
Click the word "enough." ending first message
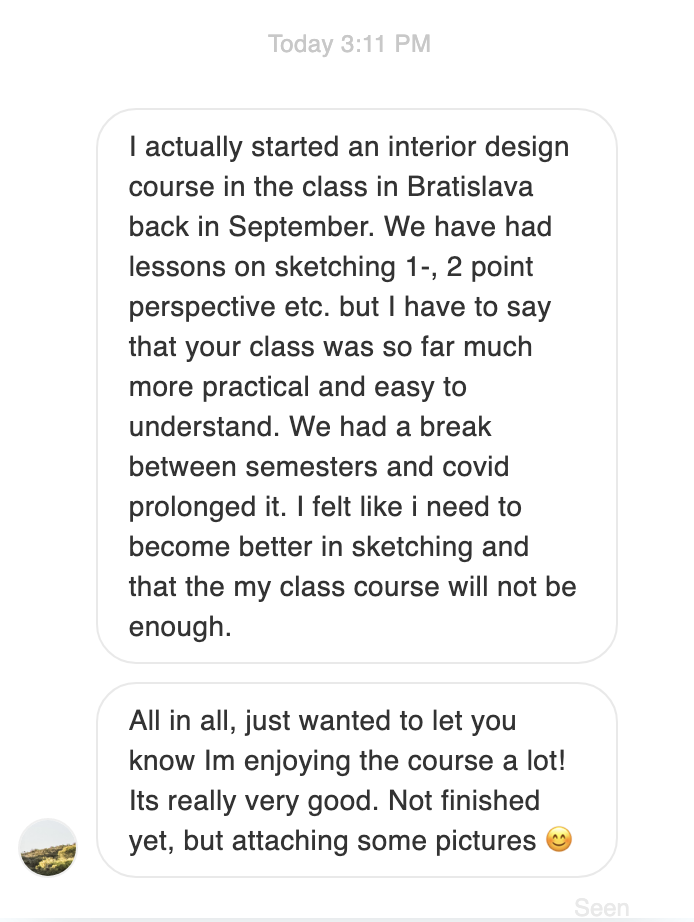click(178, 627)
